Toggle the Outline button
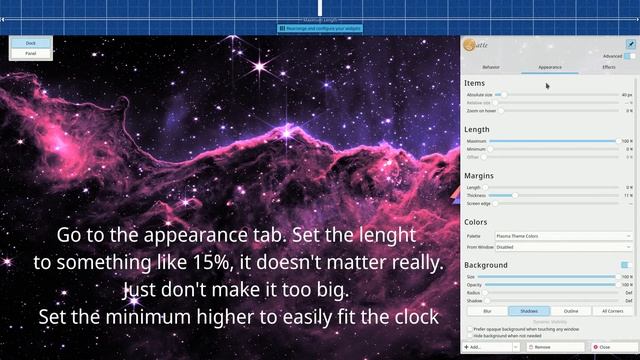 pos(571,311)
